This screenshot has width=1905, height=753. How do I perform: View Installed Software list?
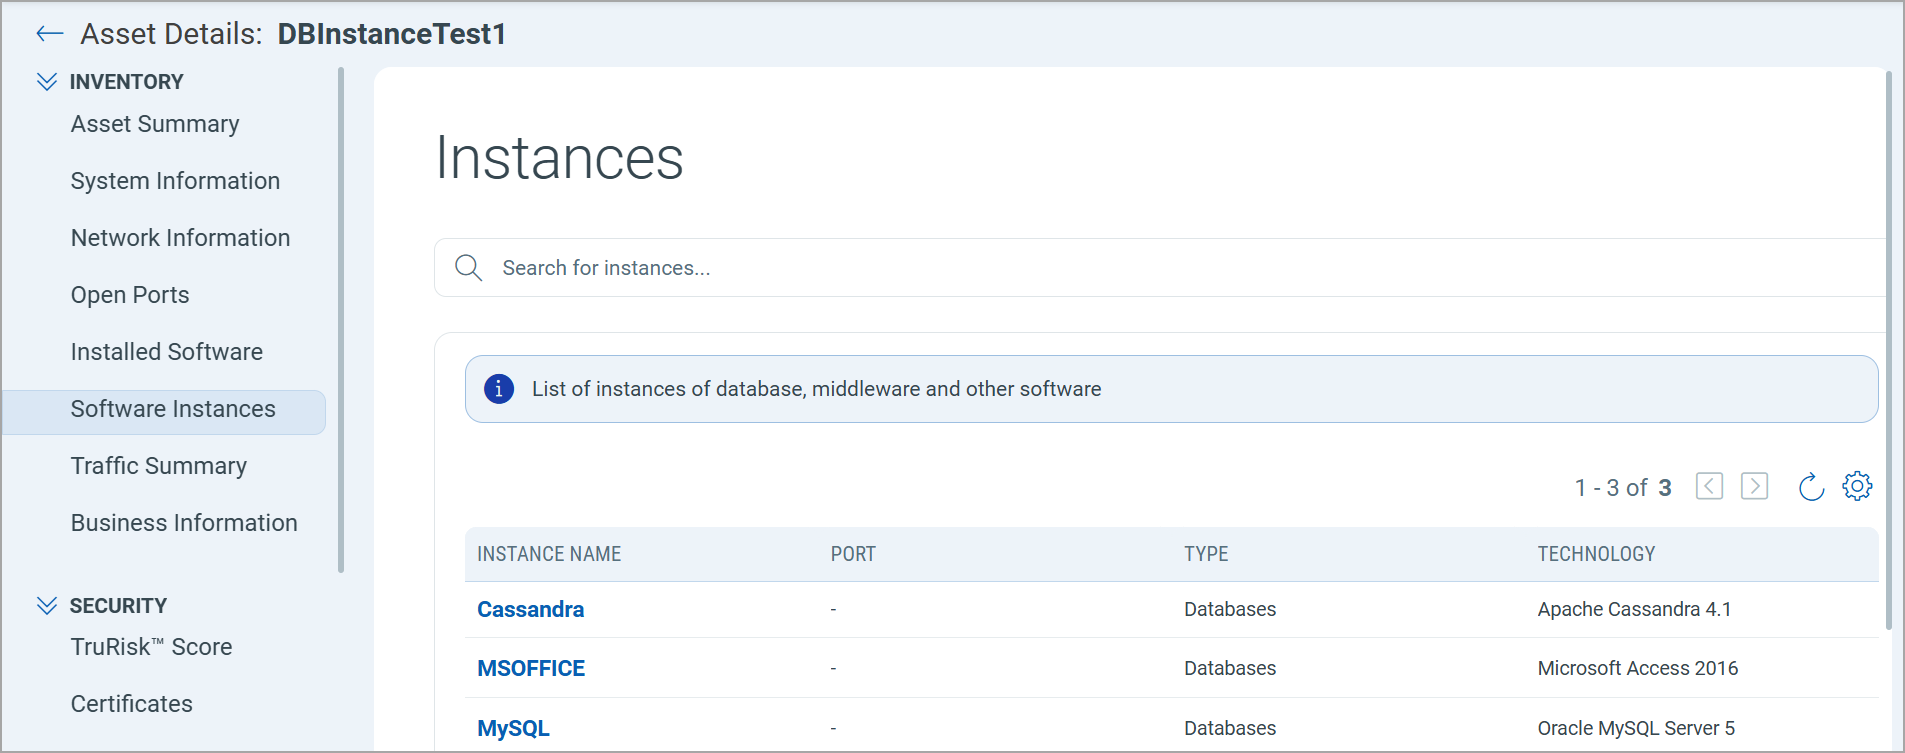[167, 352]
